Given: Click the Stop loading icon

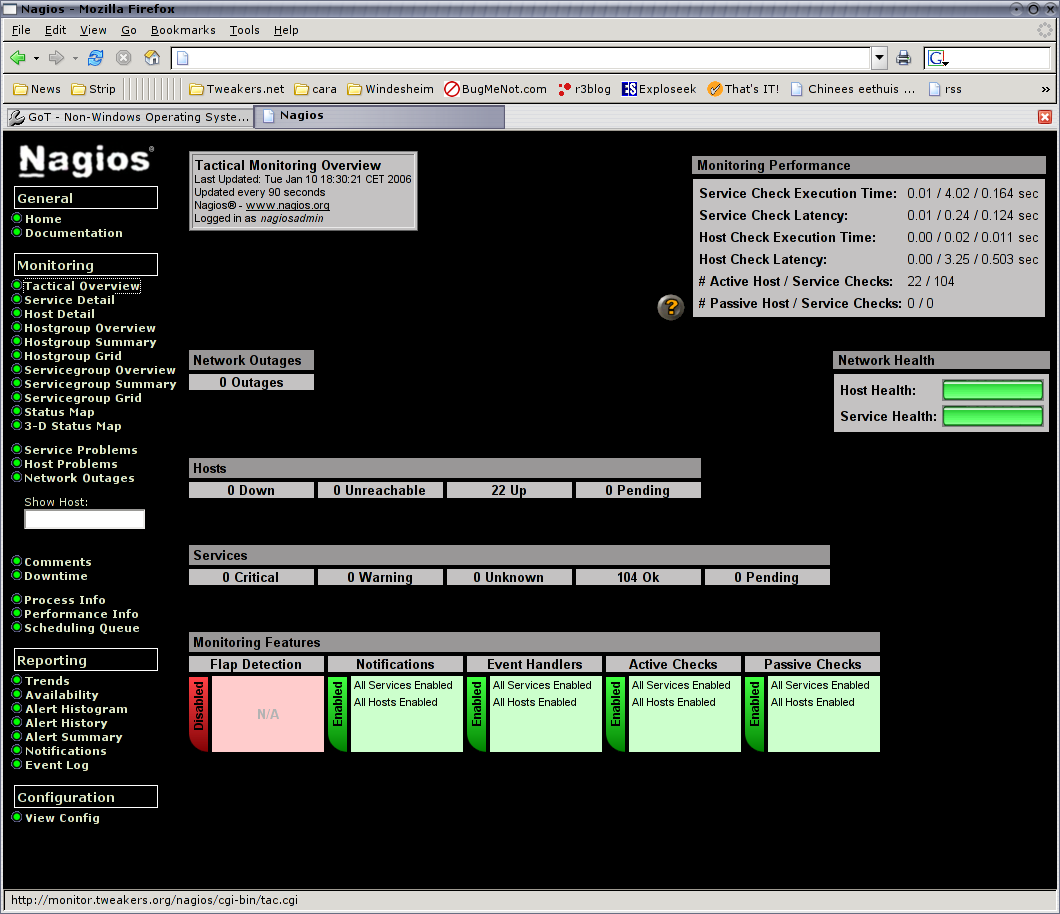Looking at the screenshot, I should tap(124, 58).
